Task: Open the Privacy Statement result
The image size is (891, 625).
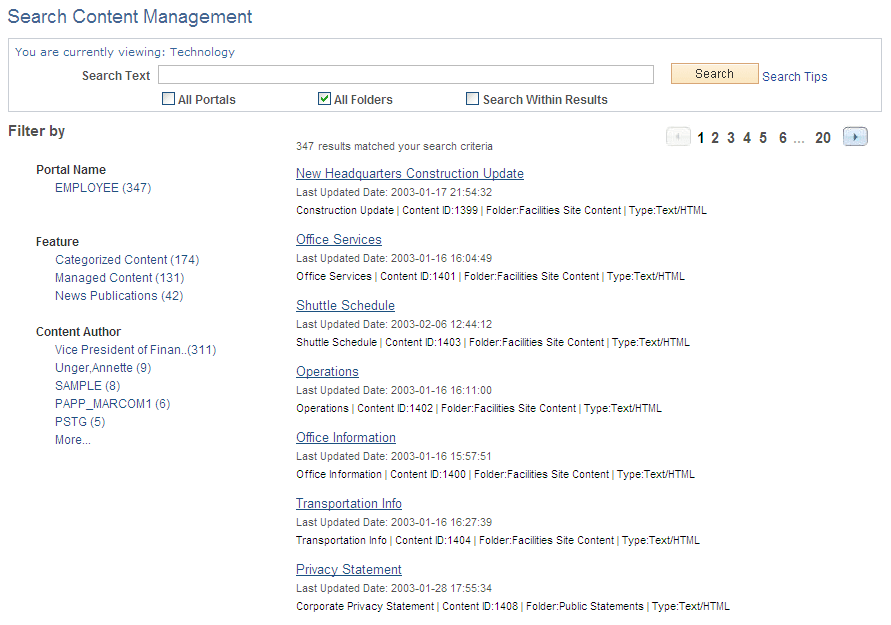Action: point(348,569)
